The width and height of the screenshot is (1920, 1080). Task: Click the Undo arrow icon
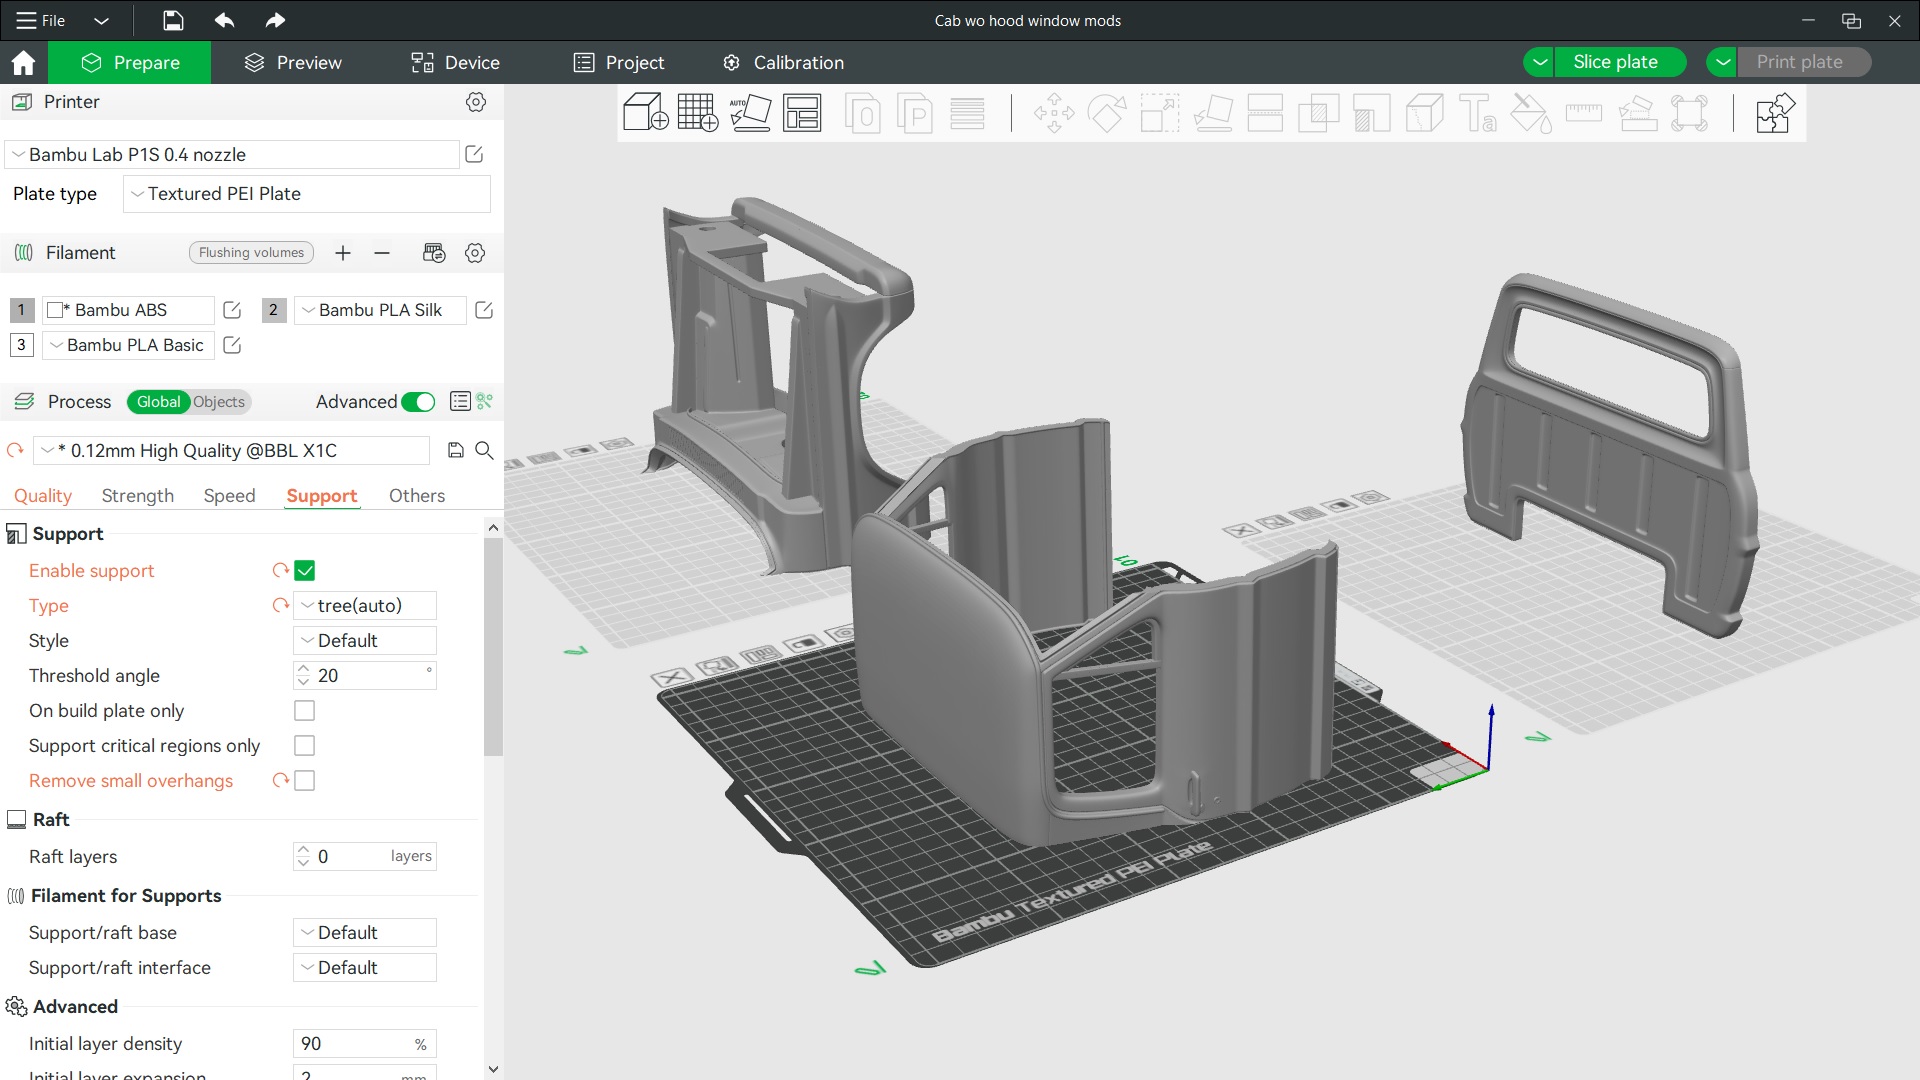(x=224, y=20)
